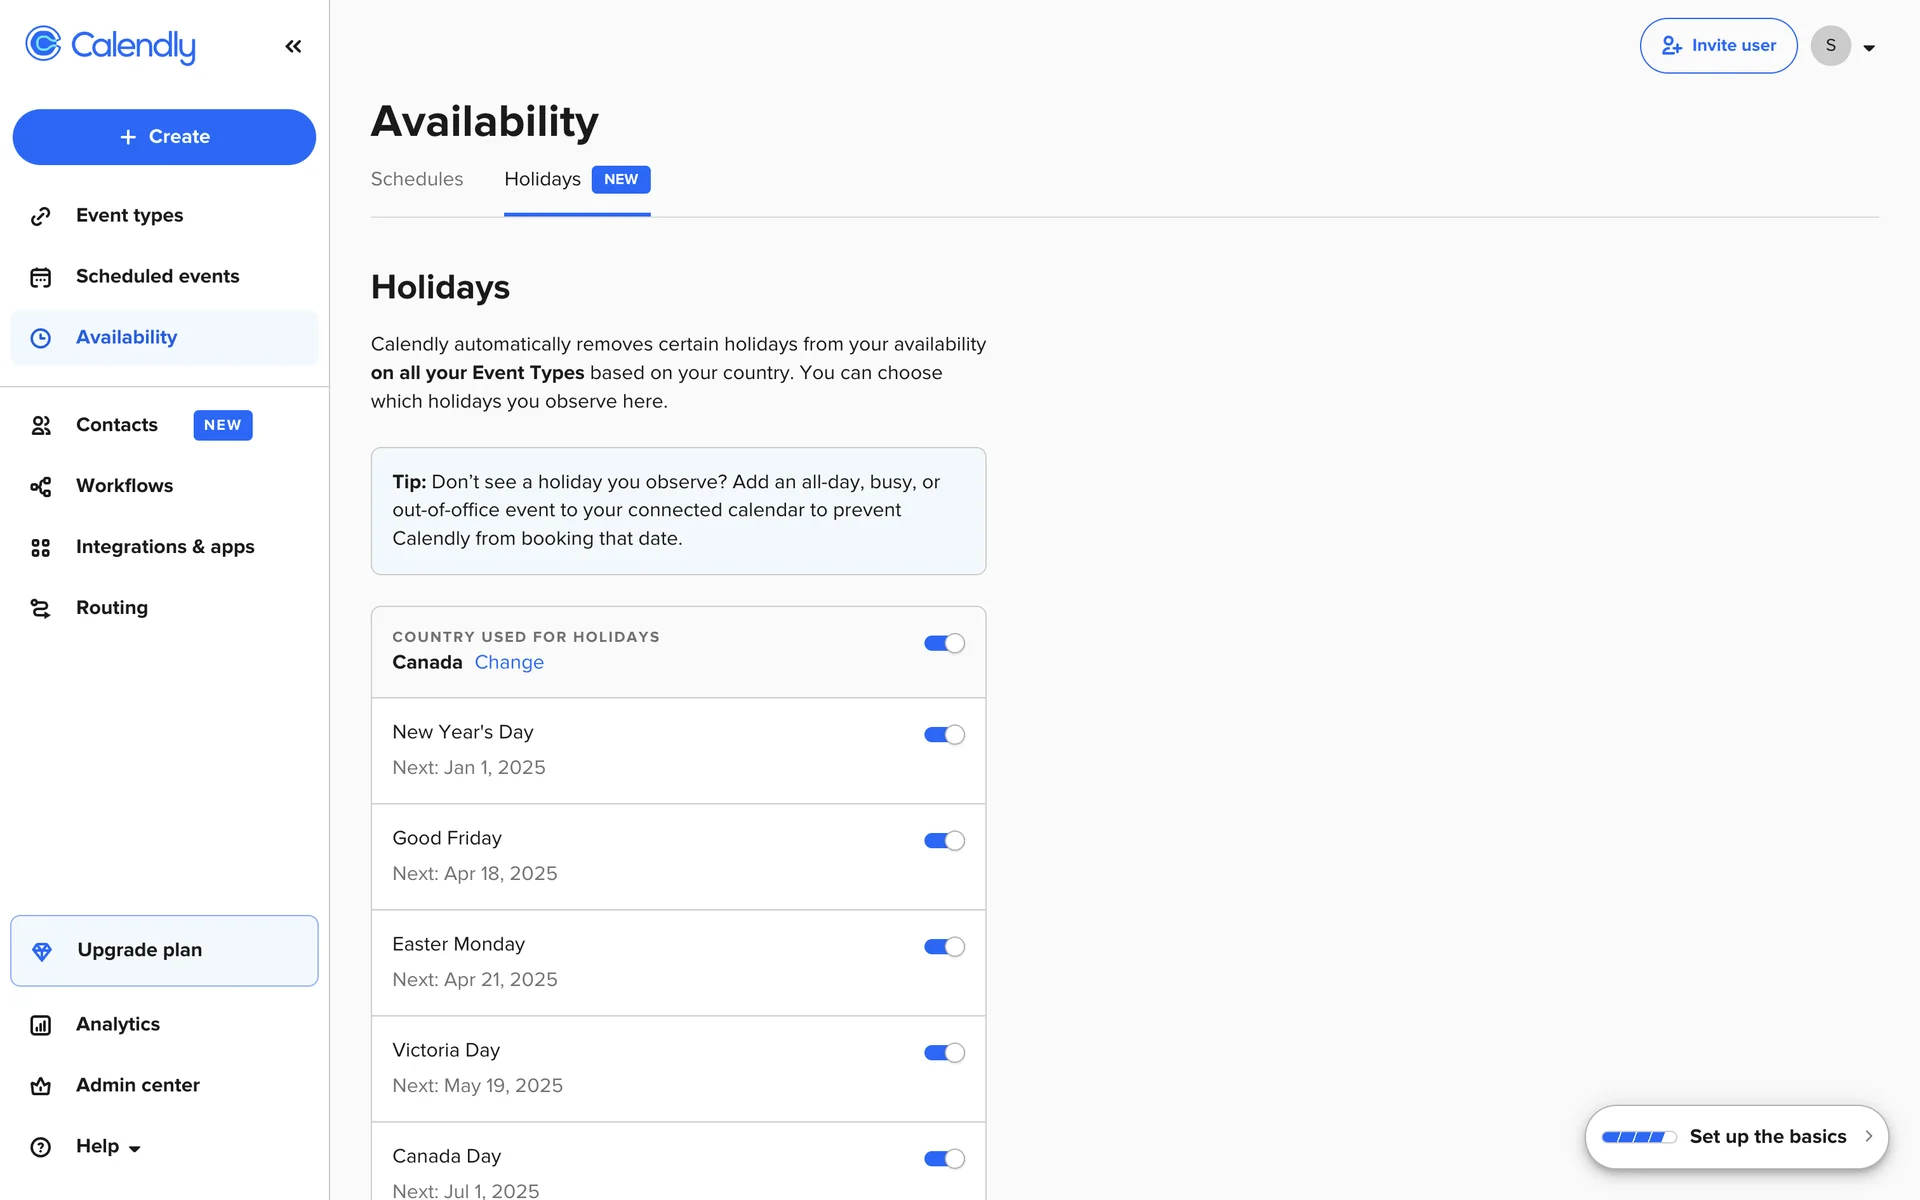Click the Analytics chart icon

pos(41,1025)
